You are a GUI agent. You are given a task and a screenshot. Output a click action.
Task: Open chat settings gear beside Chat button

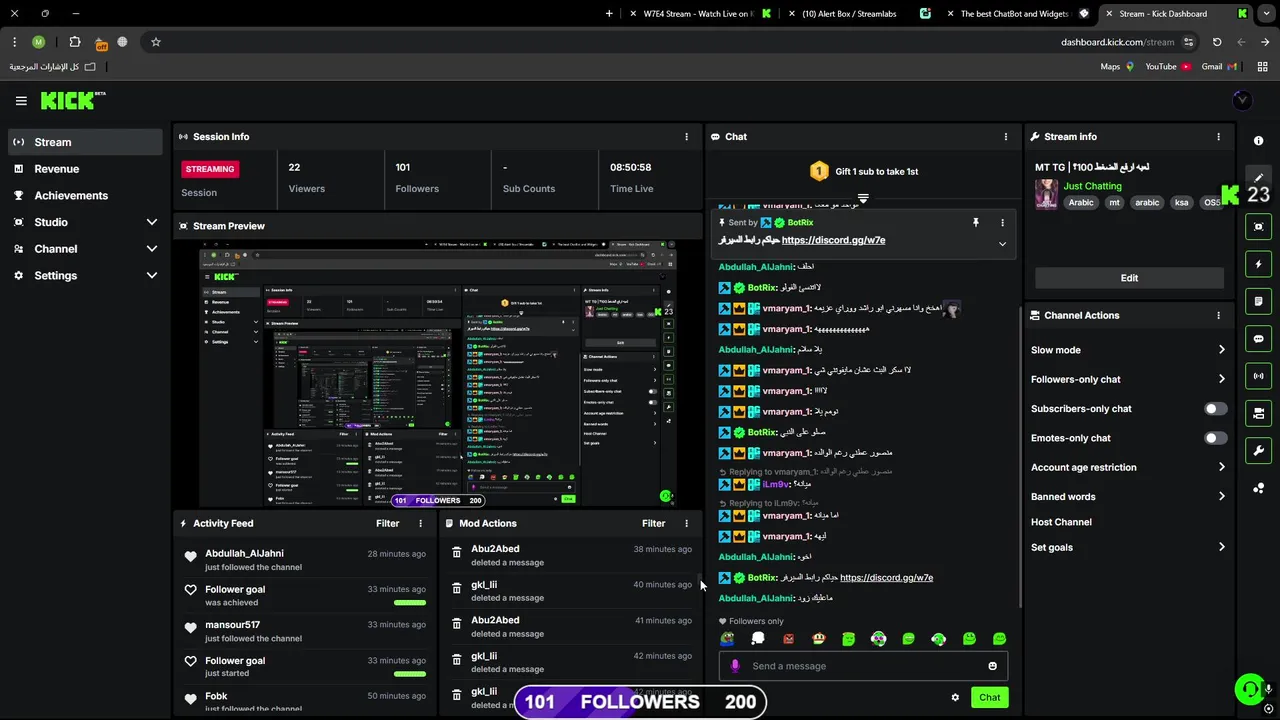(955, 698)
